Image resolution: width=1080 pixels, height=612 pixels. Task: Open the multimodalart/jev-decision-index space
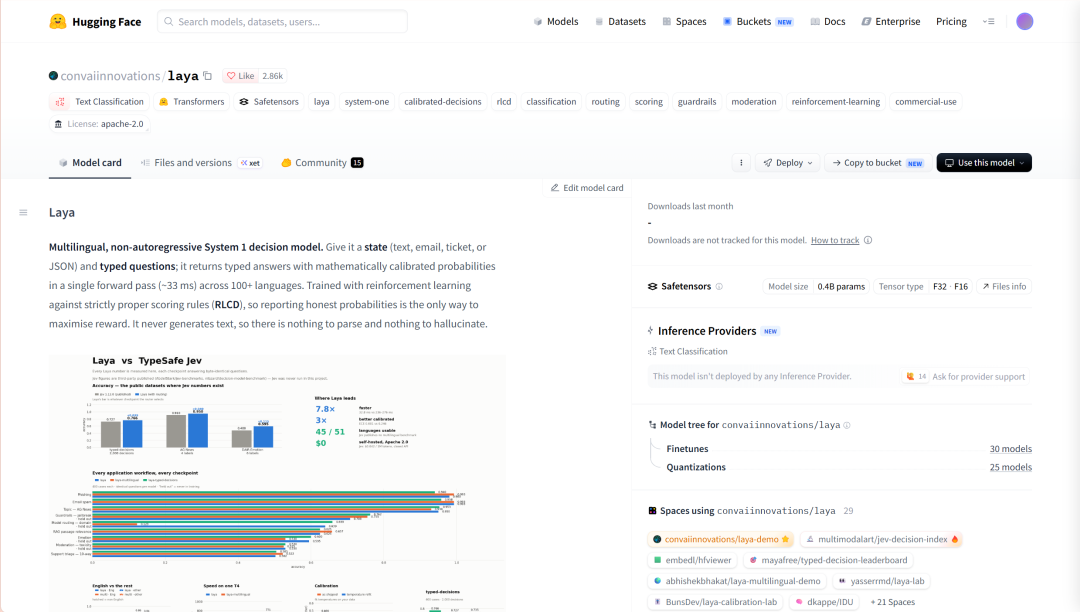pos(881,539)
